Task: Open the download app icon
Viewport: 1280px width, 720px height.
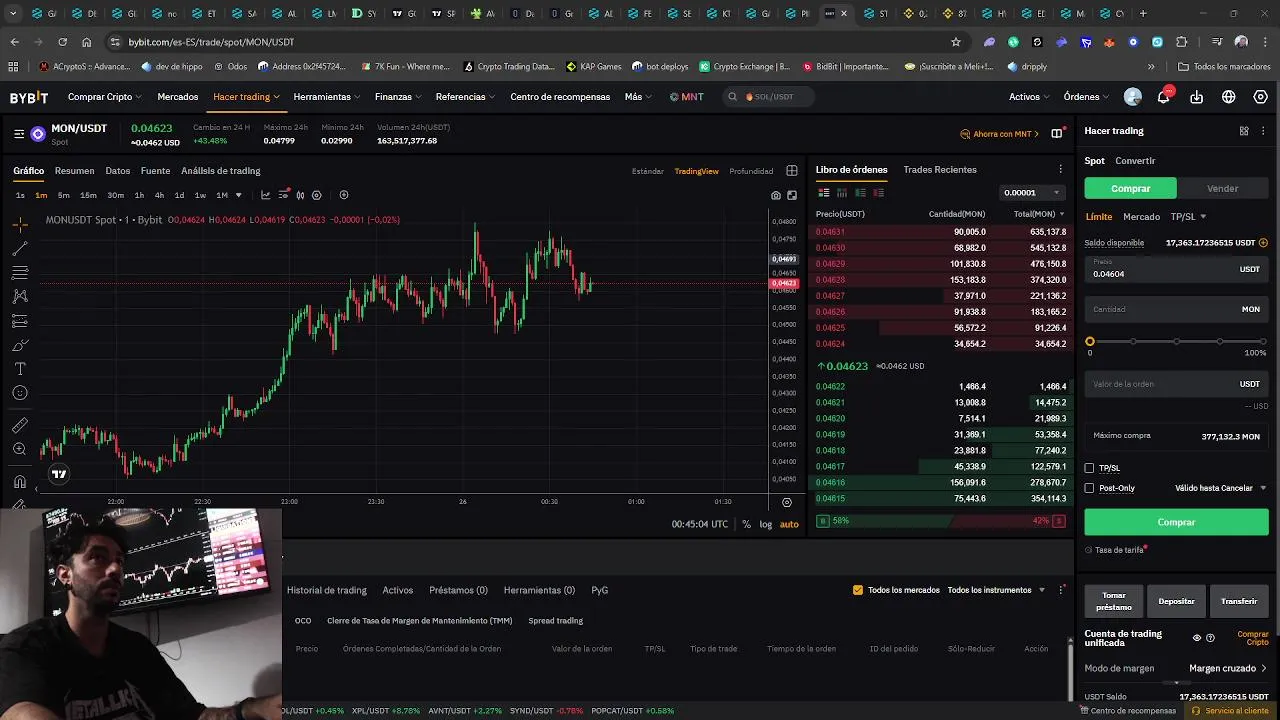Action: [1197, 97]
